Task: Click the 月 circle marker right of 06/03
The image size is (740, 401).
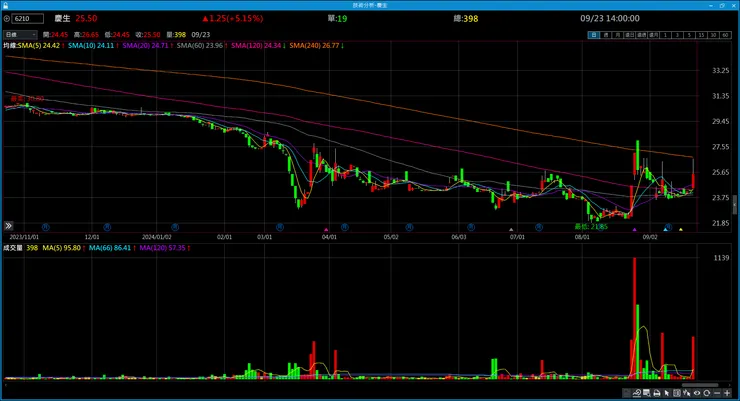Action: tap(471, 227)
